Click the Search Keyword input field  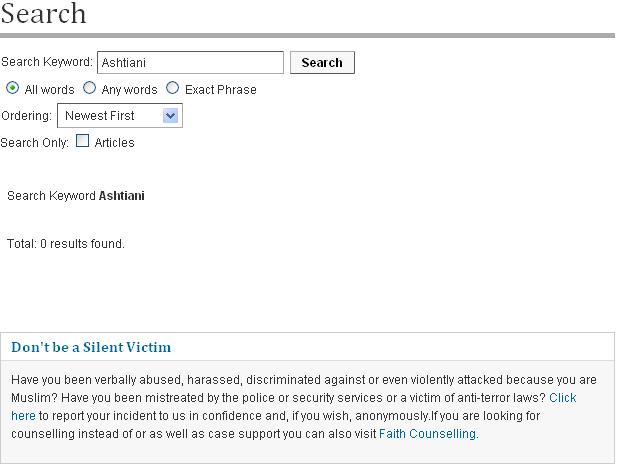click(190, 63)
